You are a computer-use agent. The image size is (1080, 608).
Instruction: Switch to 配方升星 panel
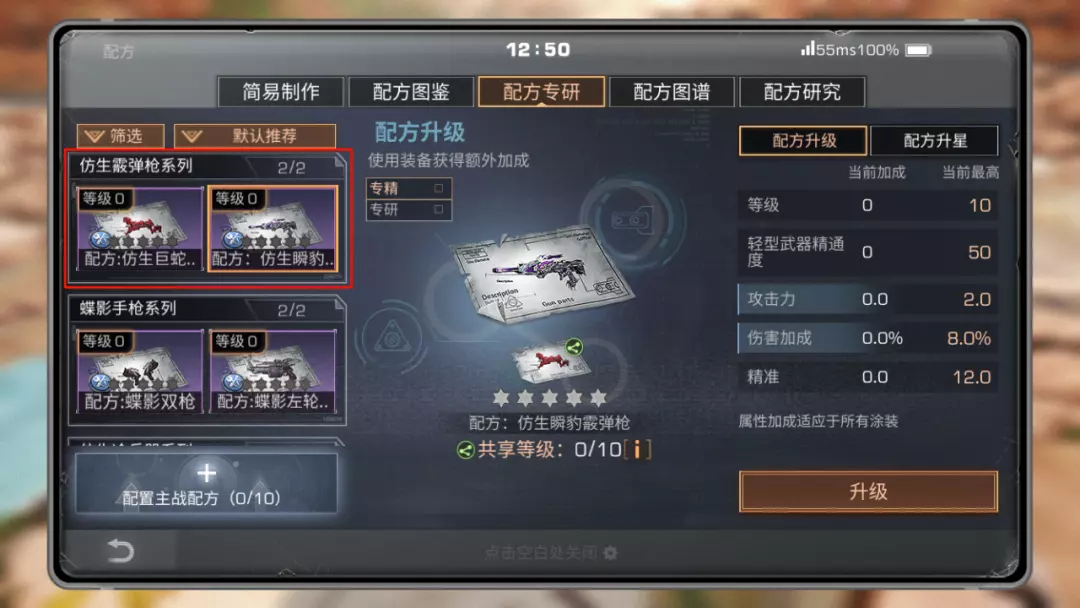tap(934, 141)
